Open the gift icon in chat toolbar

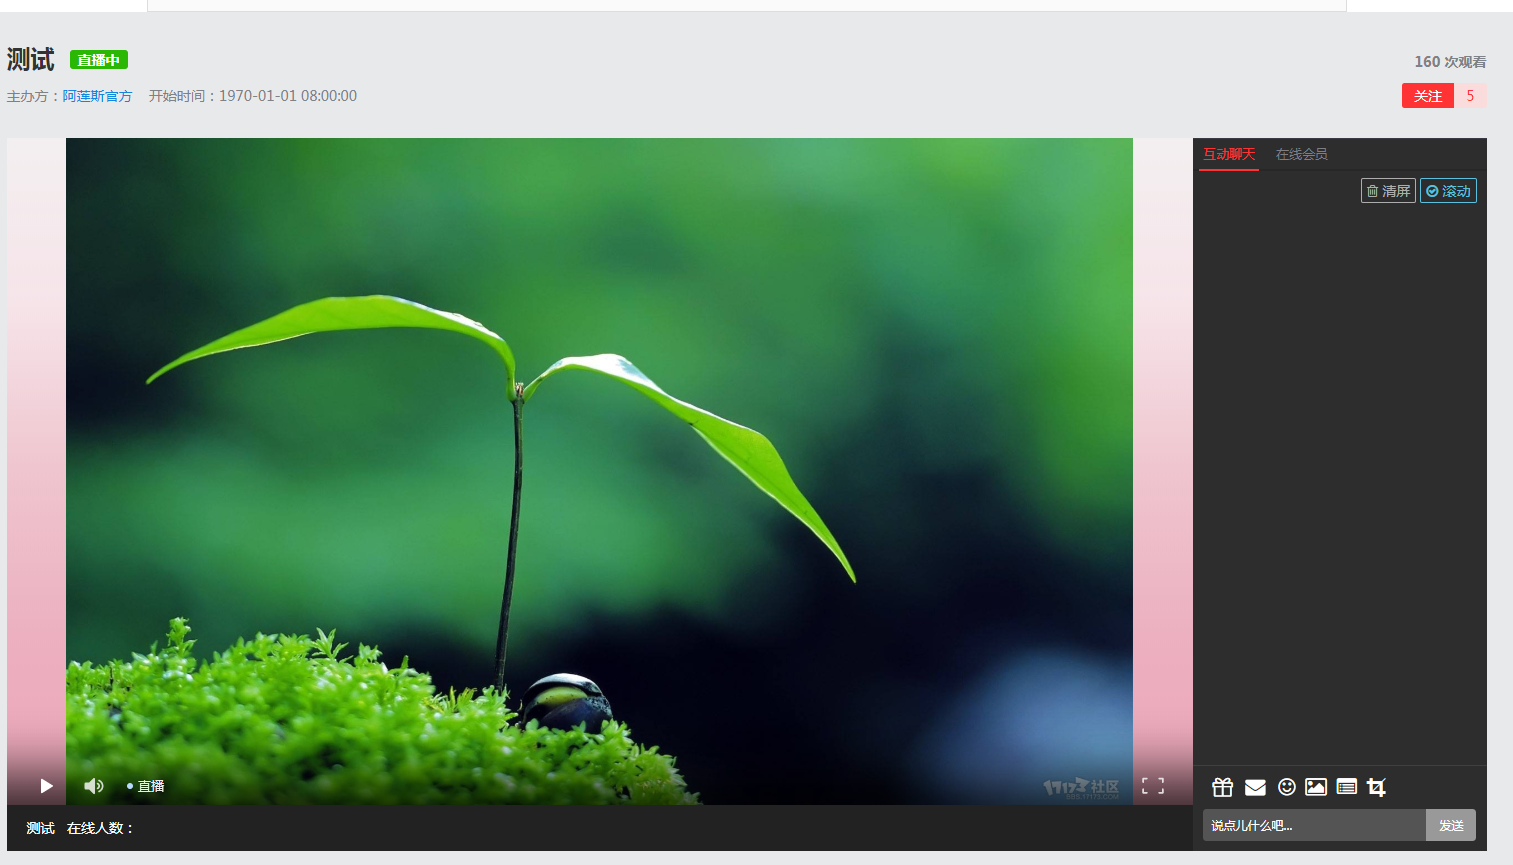(1222, 787)
